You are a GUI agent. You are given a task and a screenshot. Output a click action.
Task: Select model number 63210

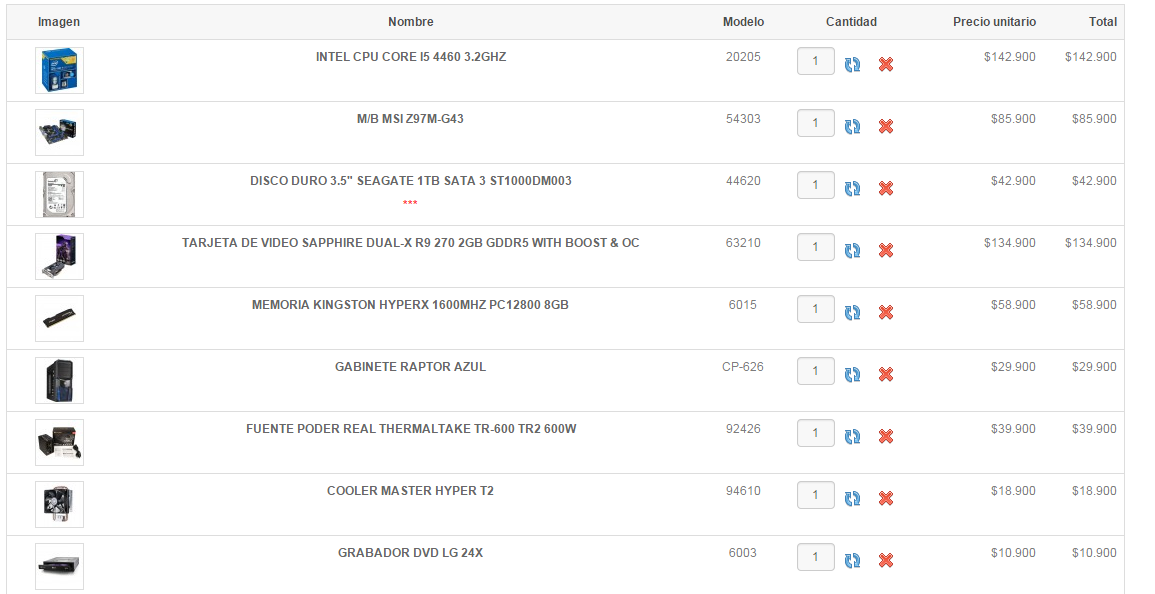tap(743, 242)
